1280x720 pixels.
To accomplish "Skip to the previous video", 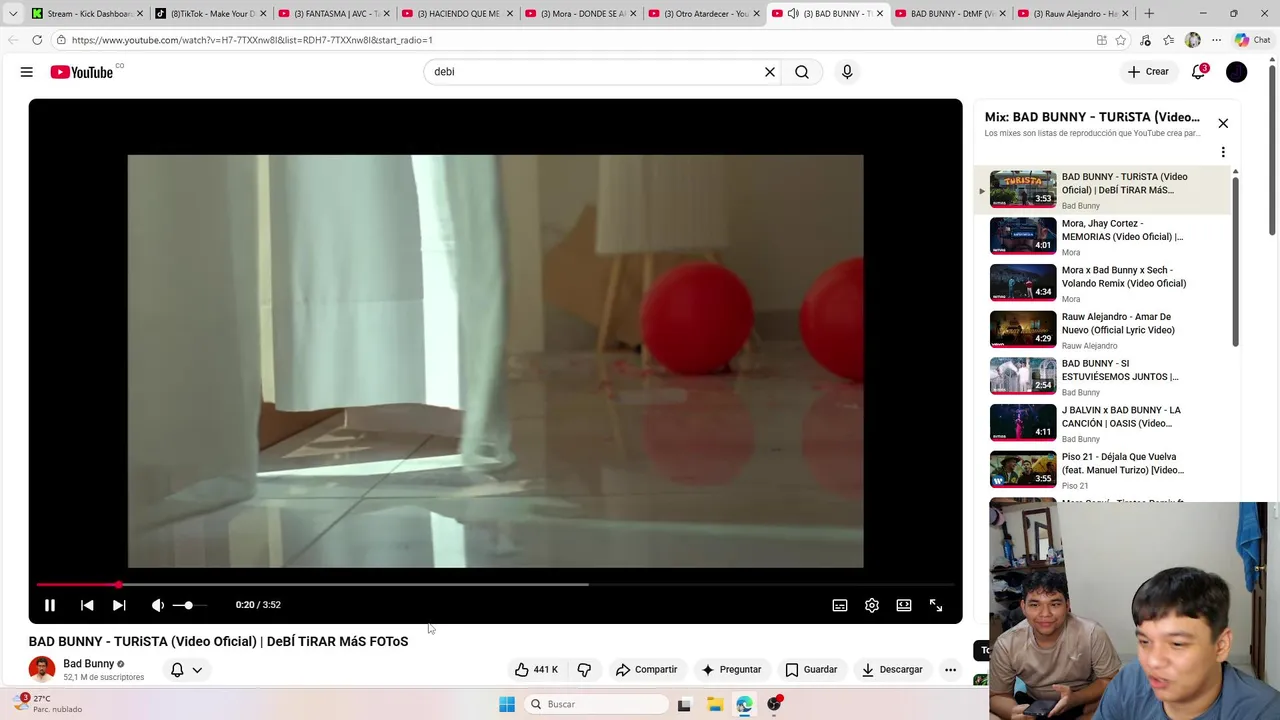I will pos(87,605).
